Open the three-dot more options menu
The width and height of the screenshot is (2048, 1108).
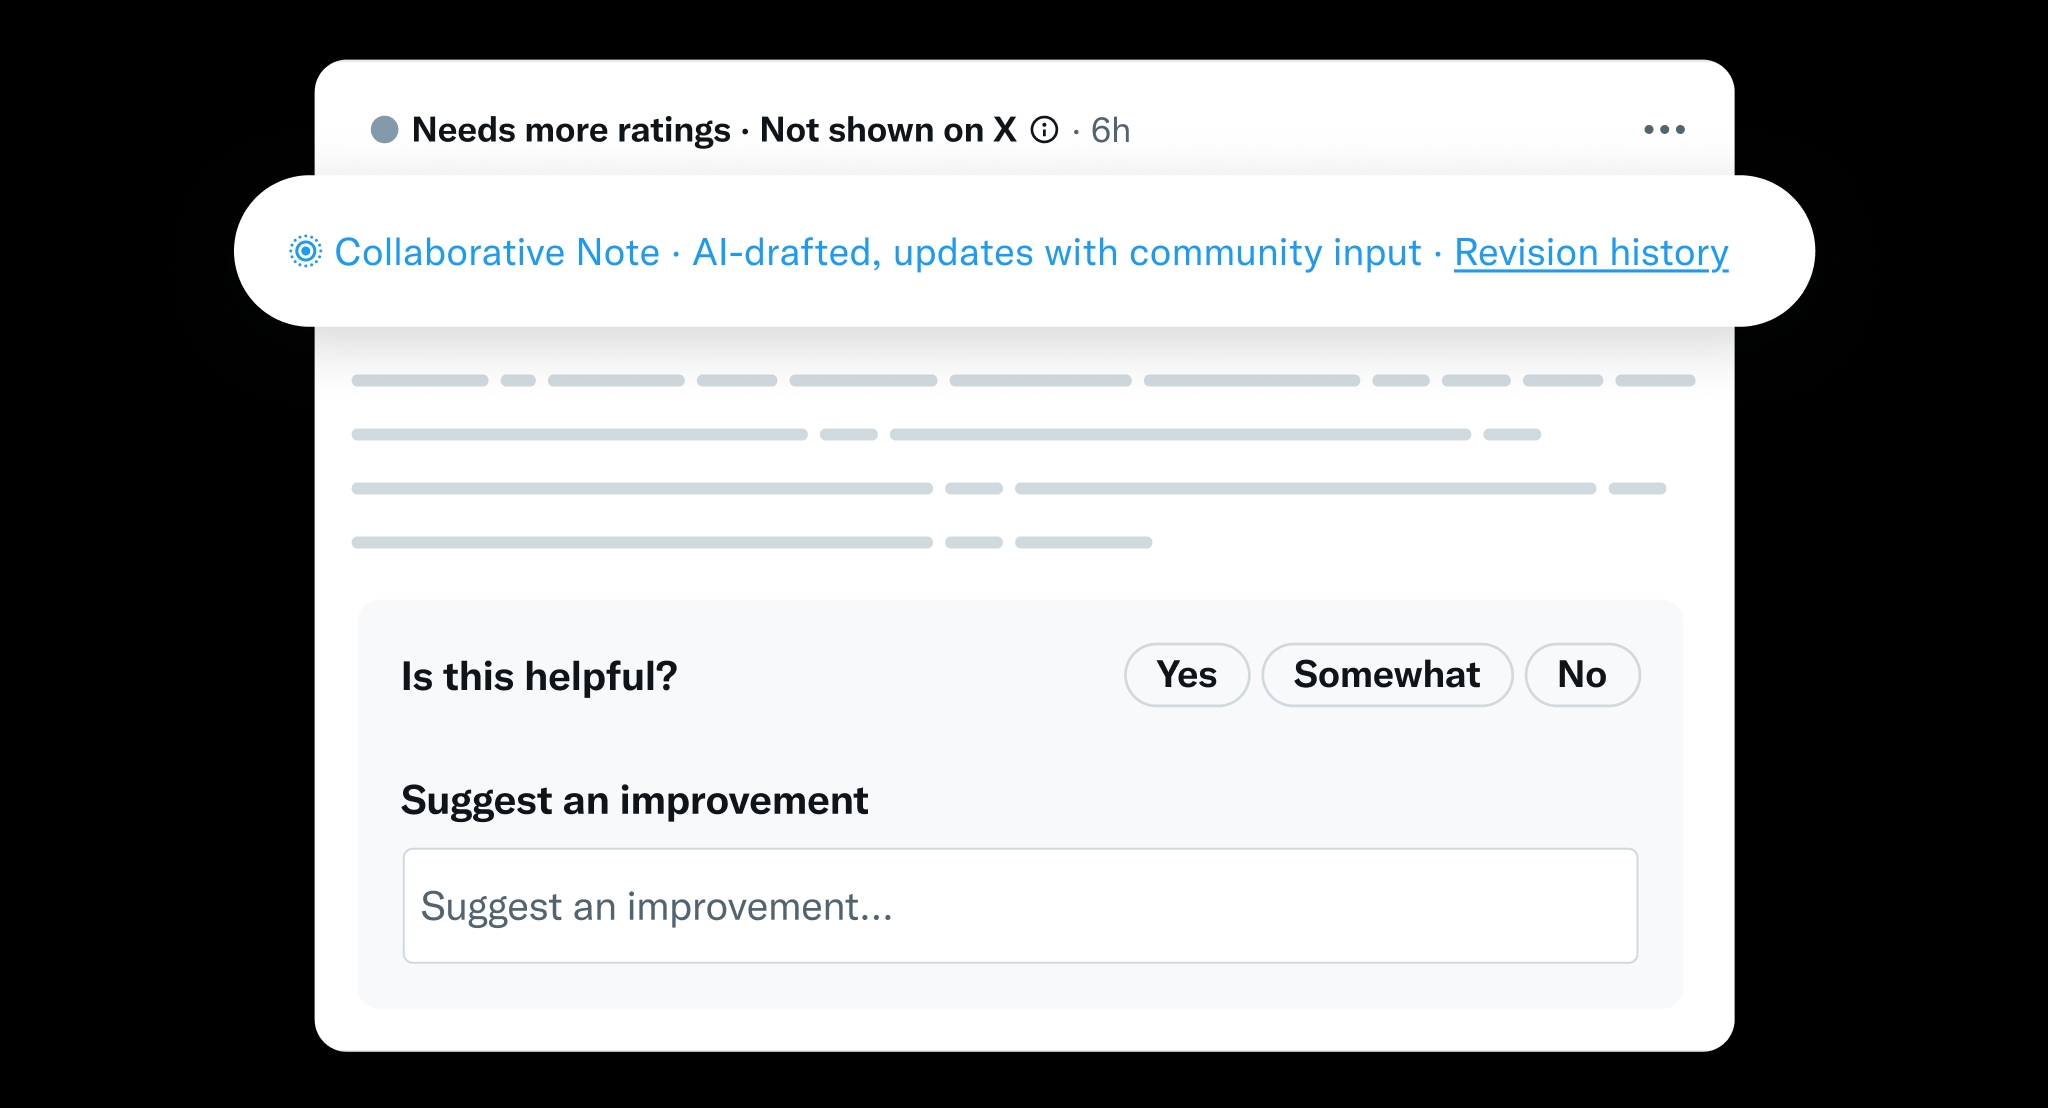(x=1664, y=130)
